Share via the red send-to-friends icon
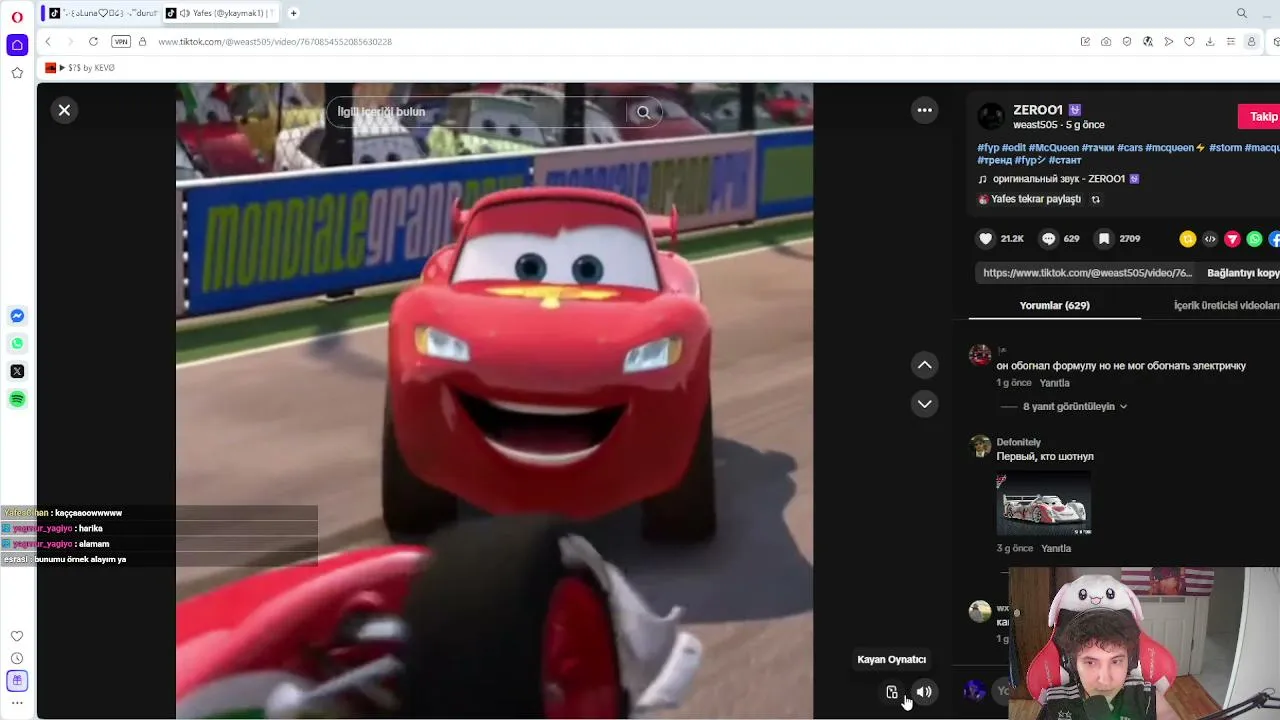 [x=1232, y=239]
